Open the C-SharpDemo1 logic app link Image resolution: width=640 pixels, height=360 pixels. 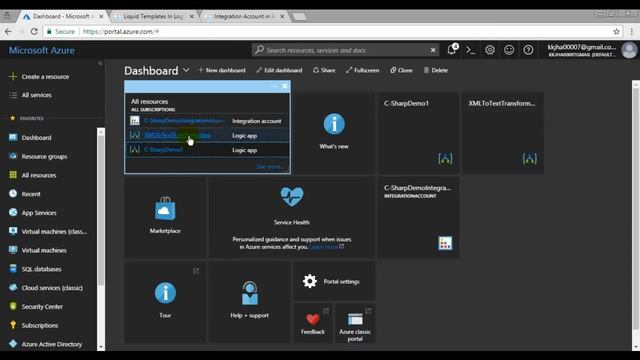pyautogui.click(x=164, y=150)
